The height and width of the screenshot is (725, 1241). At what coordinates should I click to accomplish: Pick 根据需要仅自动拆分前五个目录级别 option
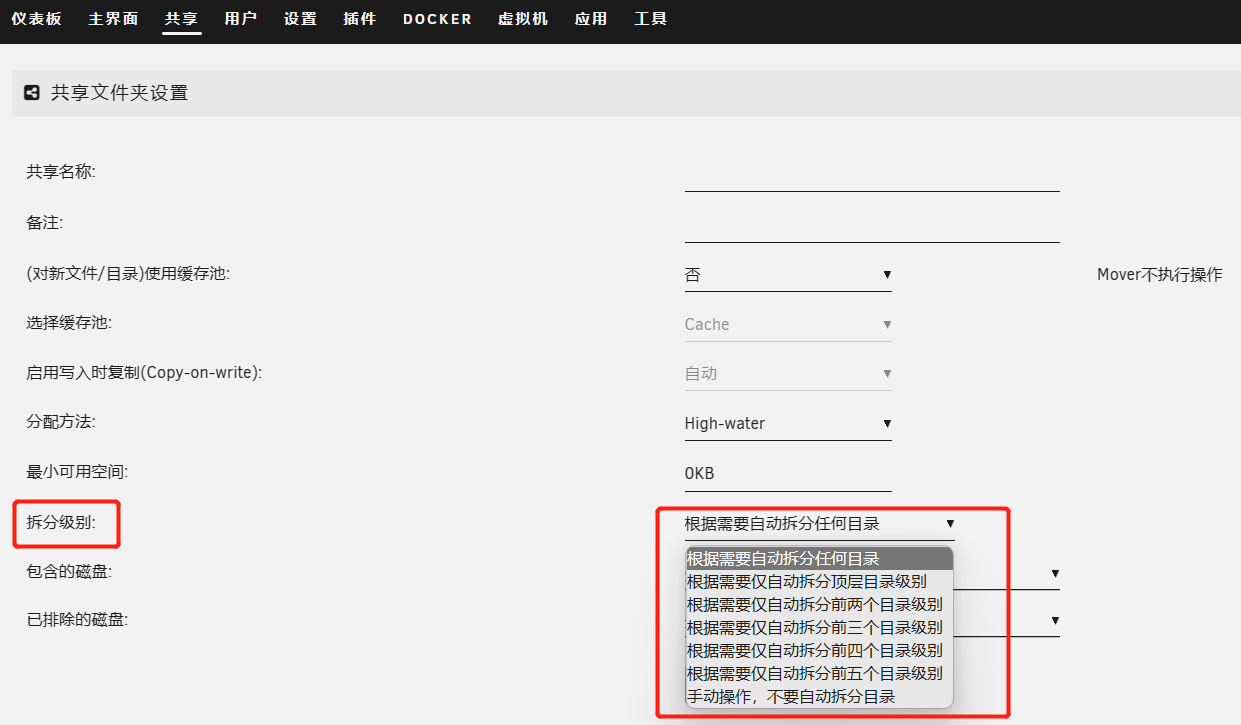click(814, 673)
